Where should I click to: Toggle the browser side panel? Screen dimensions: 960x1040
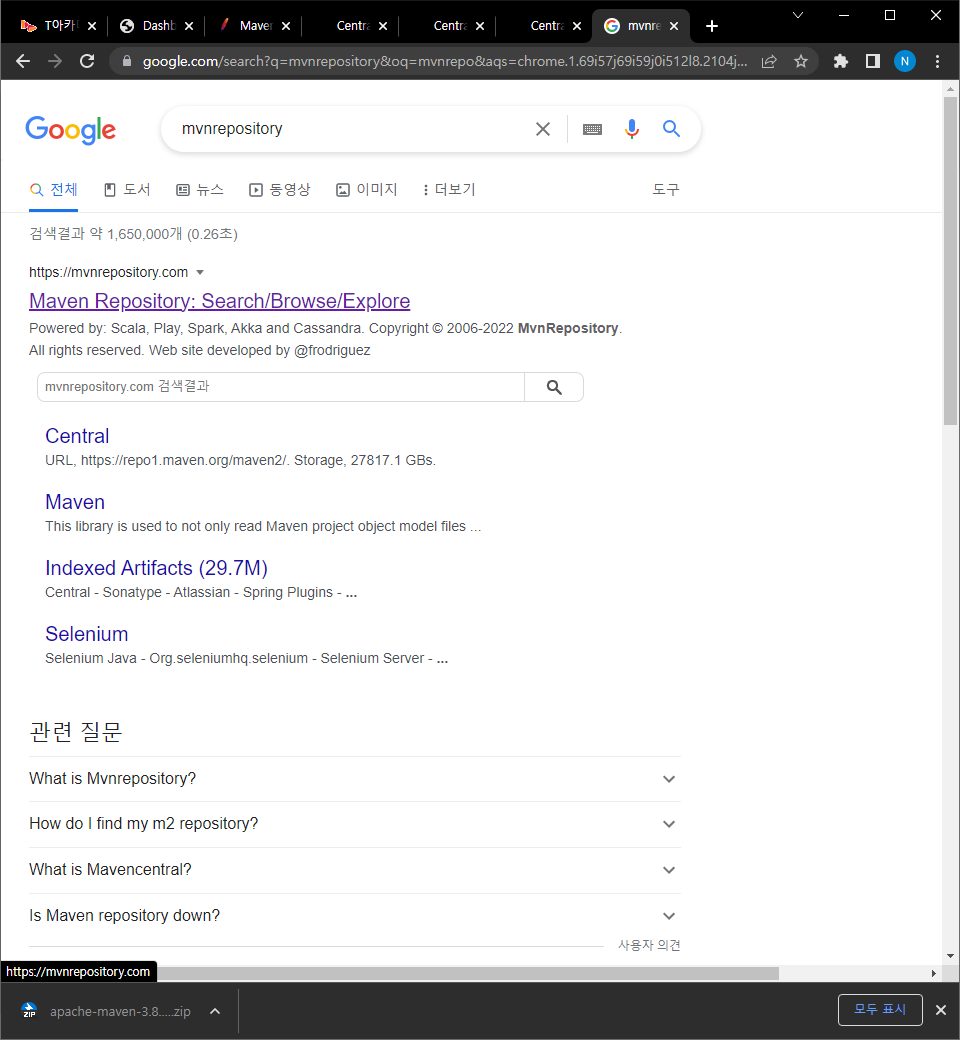click(872, 61)
